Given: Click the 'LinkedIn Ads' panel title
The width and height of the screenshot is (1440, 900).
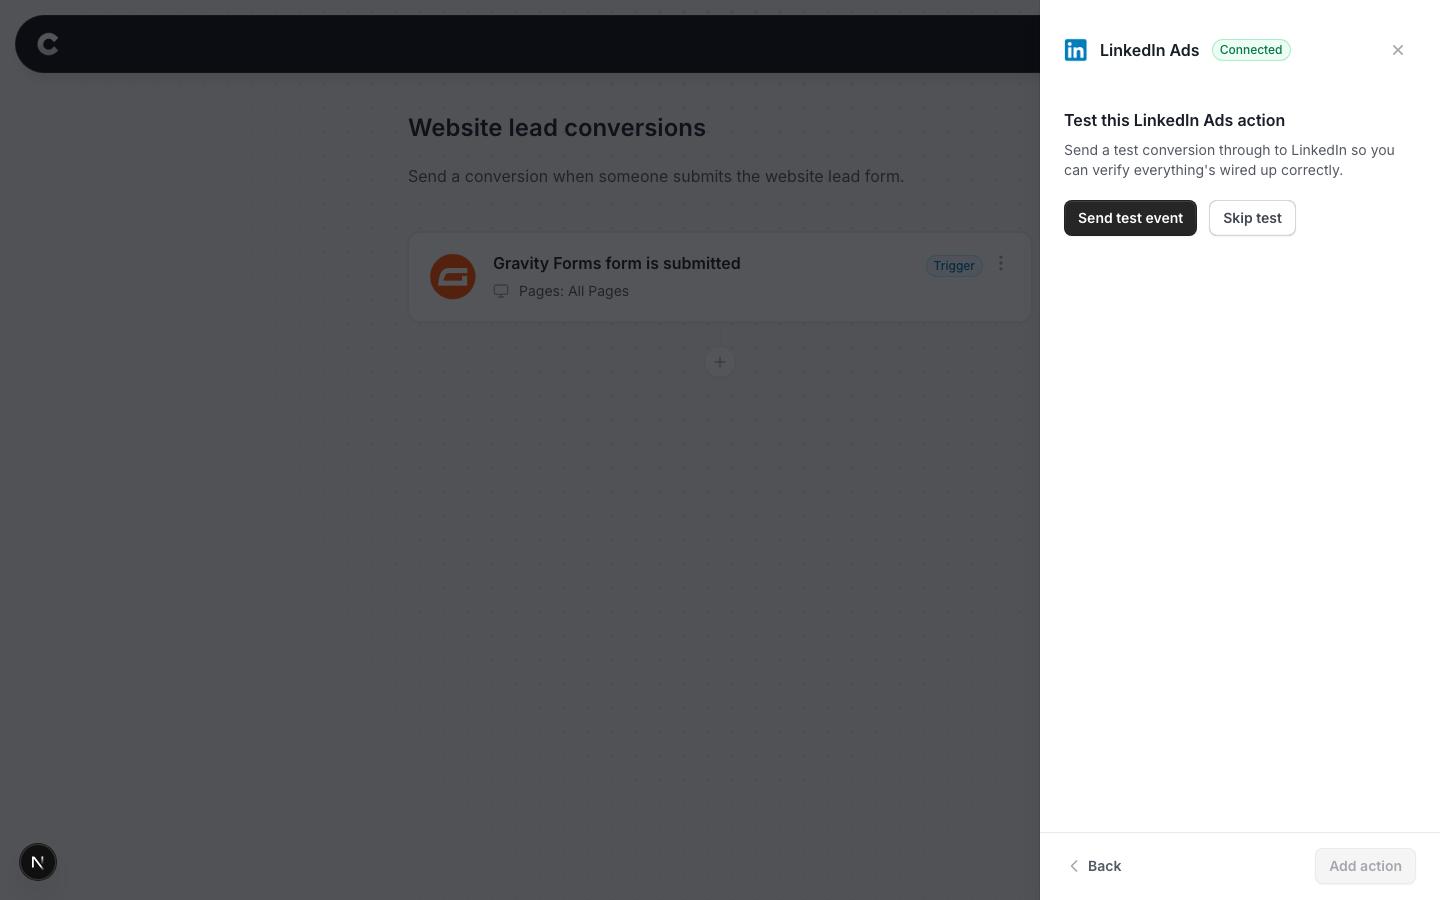Looking at the screenshot, I should [1149, 50].
